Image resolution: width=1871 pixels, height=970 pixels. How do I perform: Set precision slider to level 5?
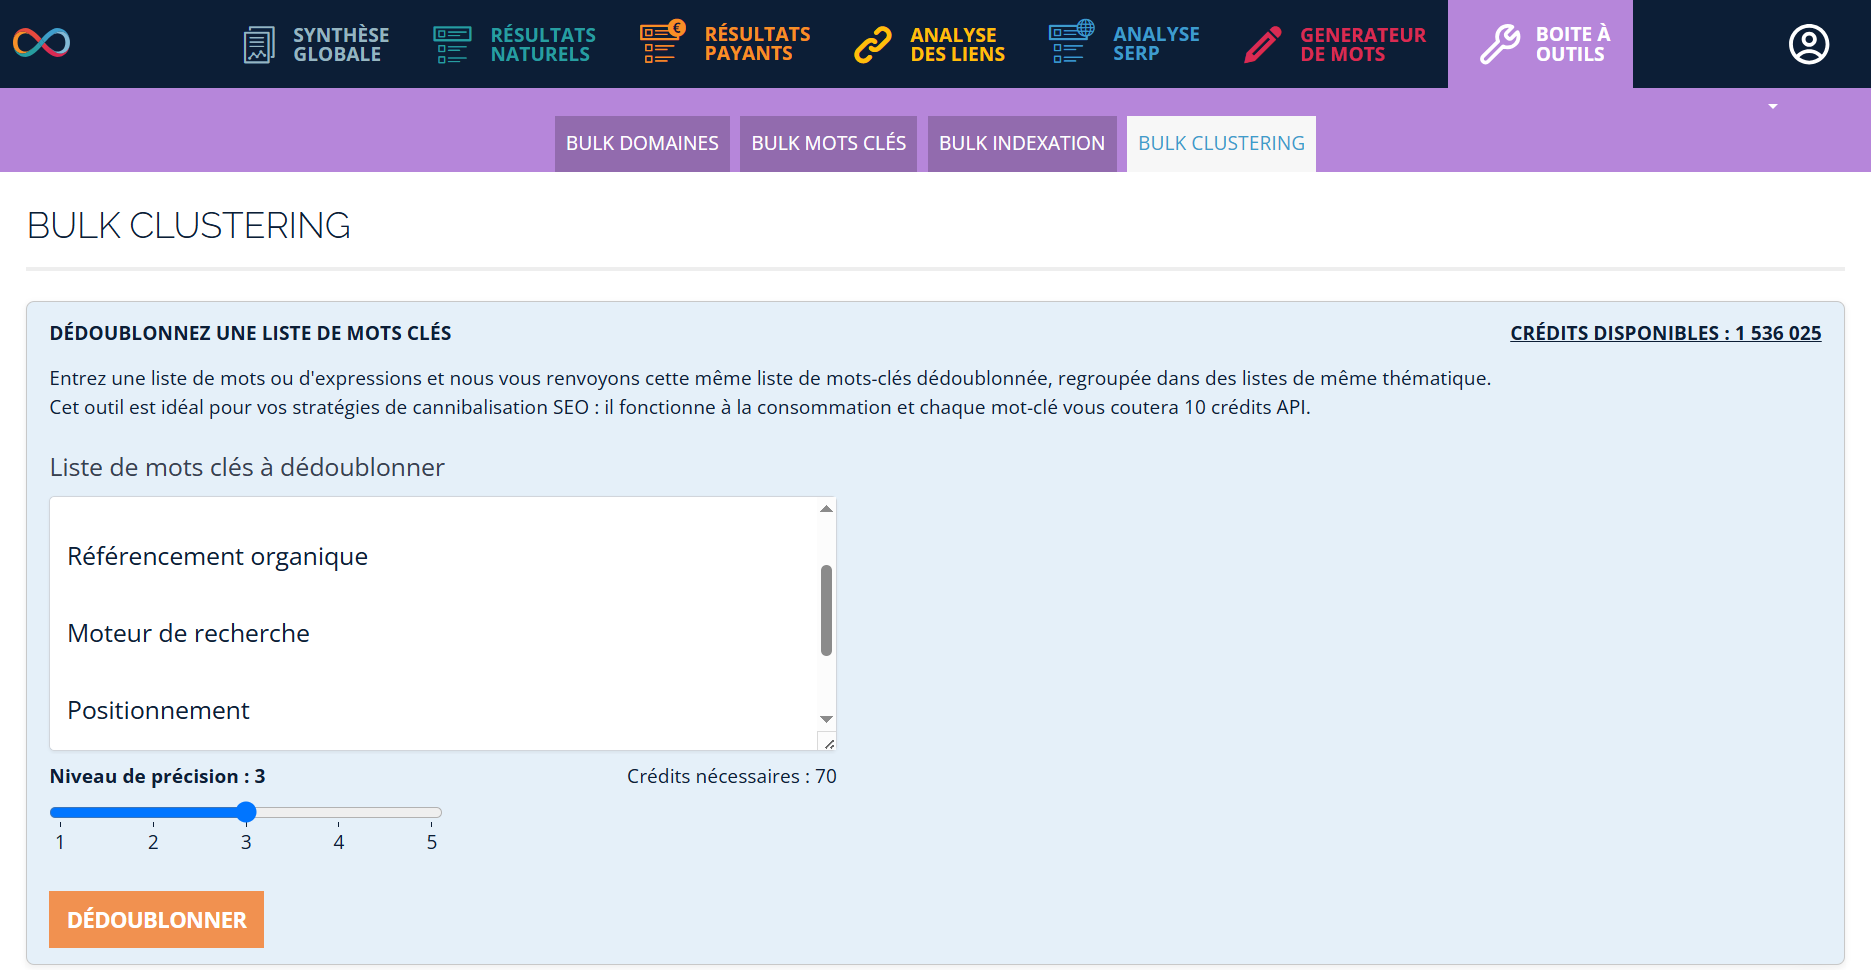432,813
